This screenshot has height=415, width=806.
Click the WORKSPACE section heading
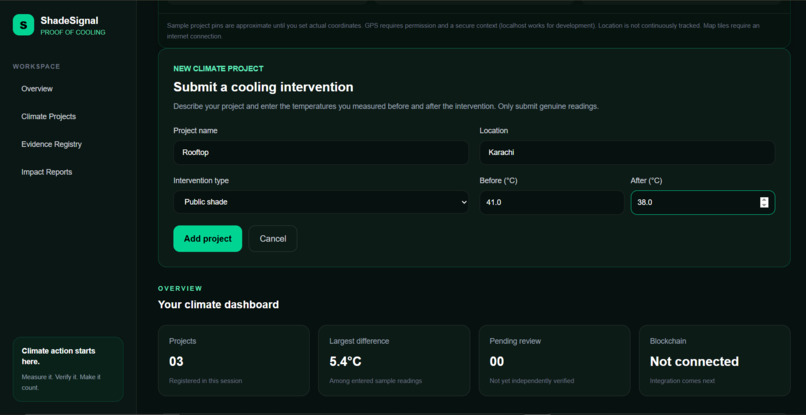click(36, 67)
